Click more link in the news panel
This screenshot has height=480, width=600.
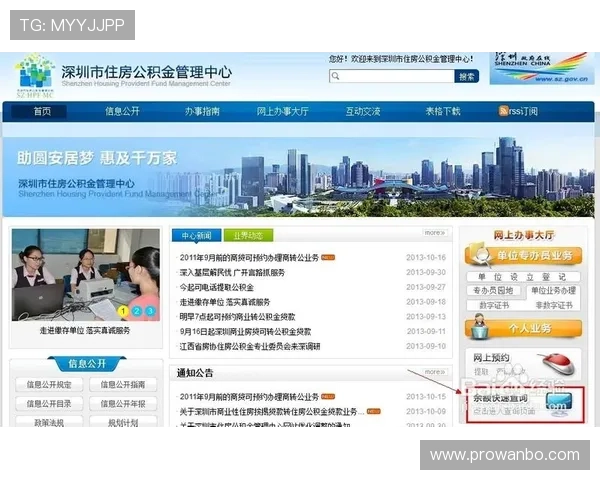(435, 233)
